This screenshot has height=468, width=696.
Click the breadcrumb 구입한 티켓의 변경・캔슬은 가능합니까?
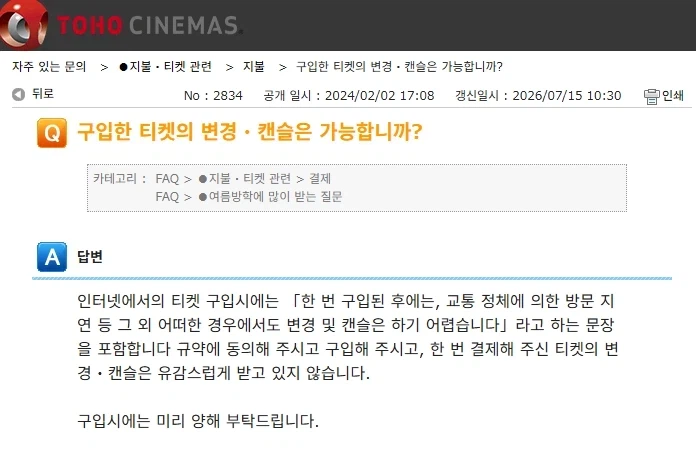(399, 67)
